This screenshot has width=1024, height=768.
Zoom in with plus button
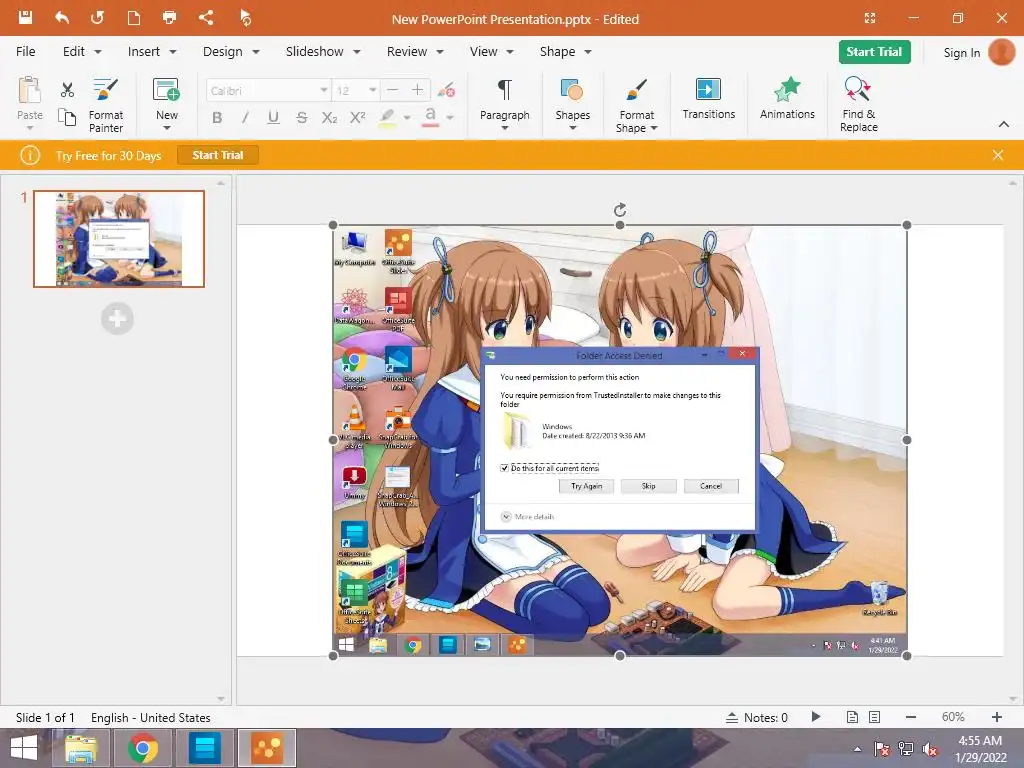[997, 717]
